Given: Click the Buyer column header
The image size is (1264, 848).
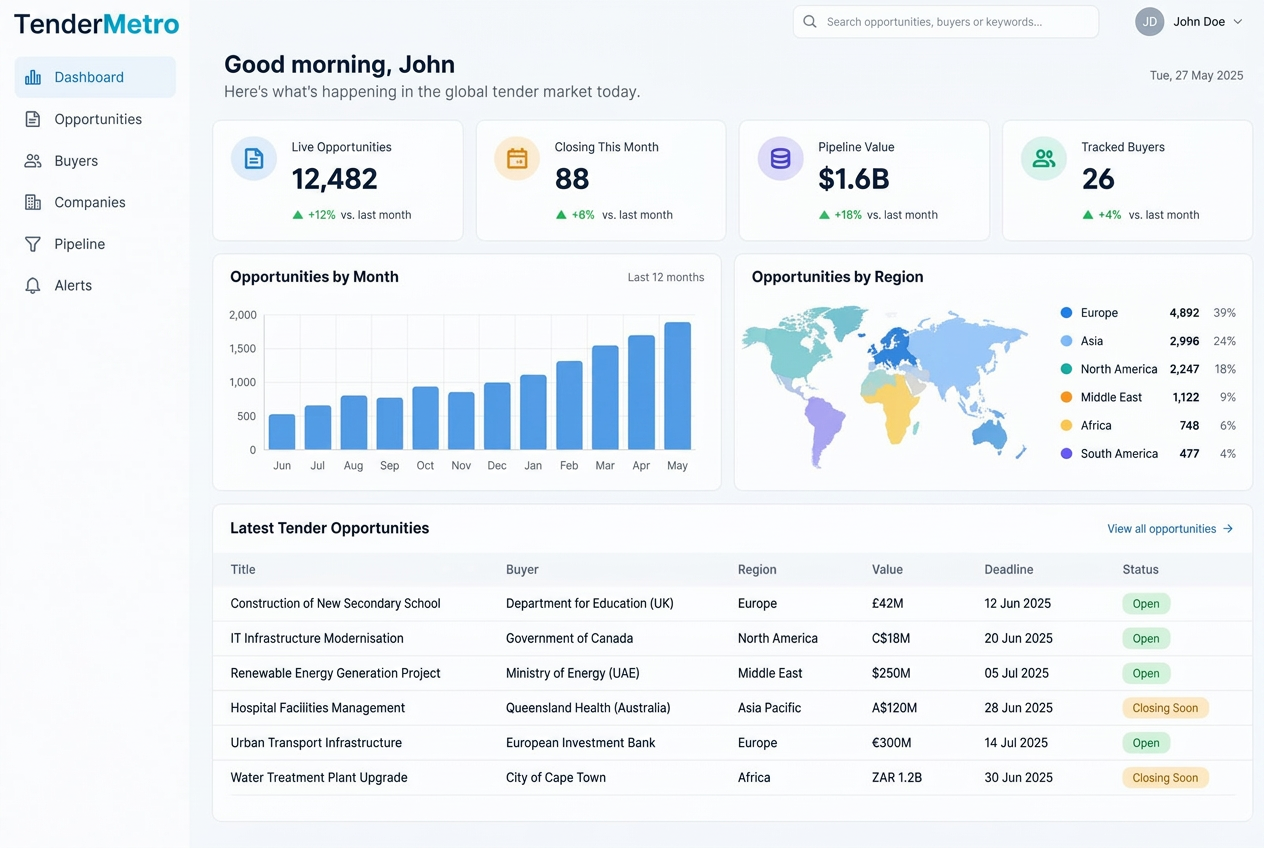Looking at the screenshot, I should 522,570.
